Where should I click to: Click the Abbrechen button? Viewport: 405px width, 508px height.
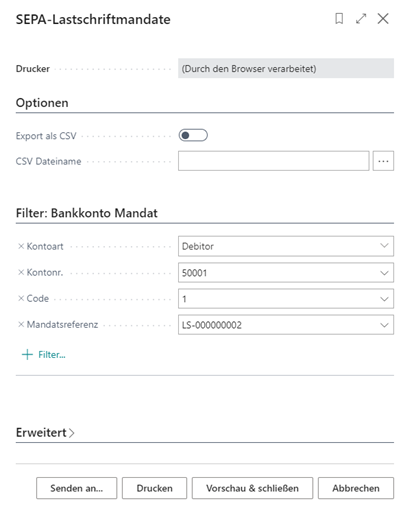point(356,488)
